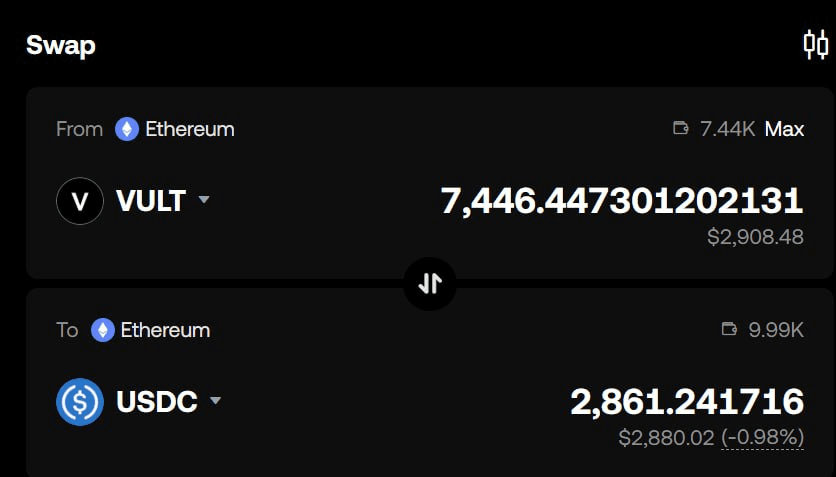The height and width of the screenshot is (477, 836).
Task: Click the swap direction arrows icon
Action: click(430, 283)
